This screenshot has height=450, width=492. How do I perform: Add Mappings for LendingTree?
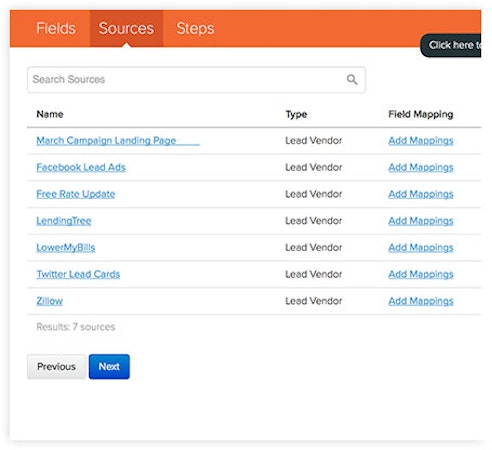coord(421,221)
